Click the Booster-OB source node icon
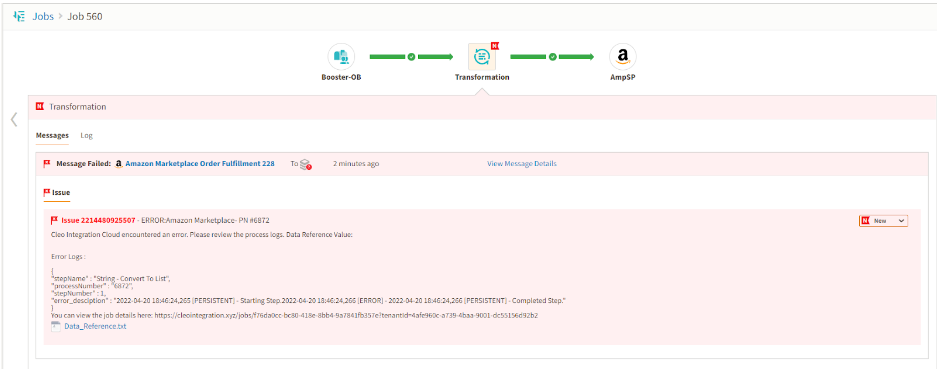The width and height of the screenshot is (937, 369). [x=341, y=57]
